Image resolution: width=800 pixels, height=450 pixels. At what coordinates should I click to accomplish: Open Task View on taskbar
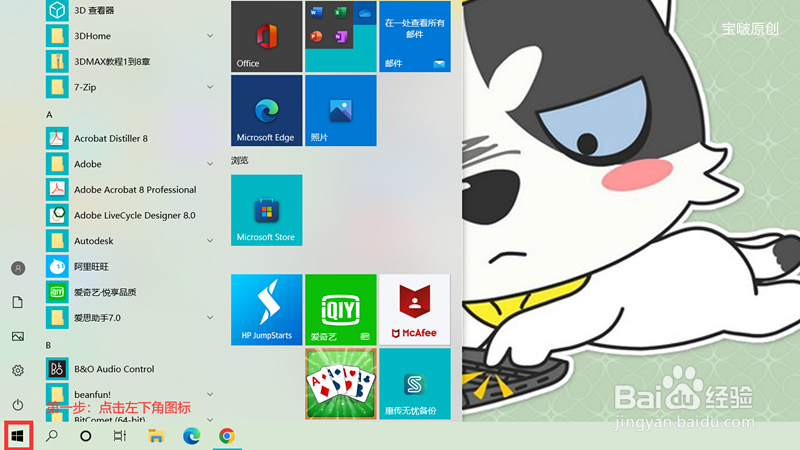point(120,436)
